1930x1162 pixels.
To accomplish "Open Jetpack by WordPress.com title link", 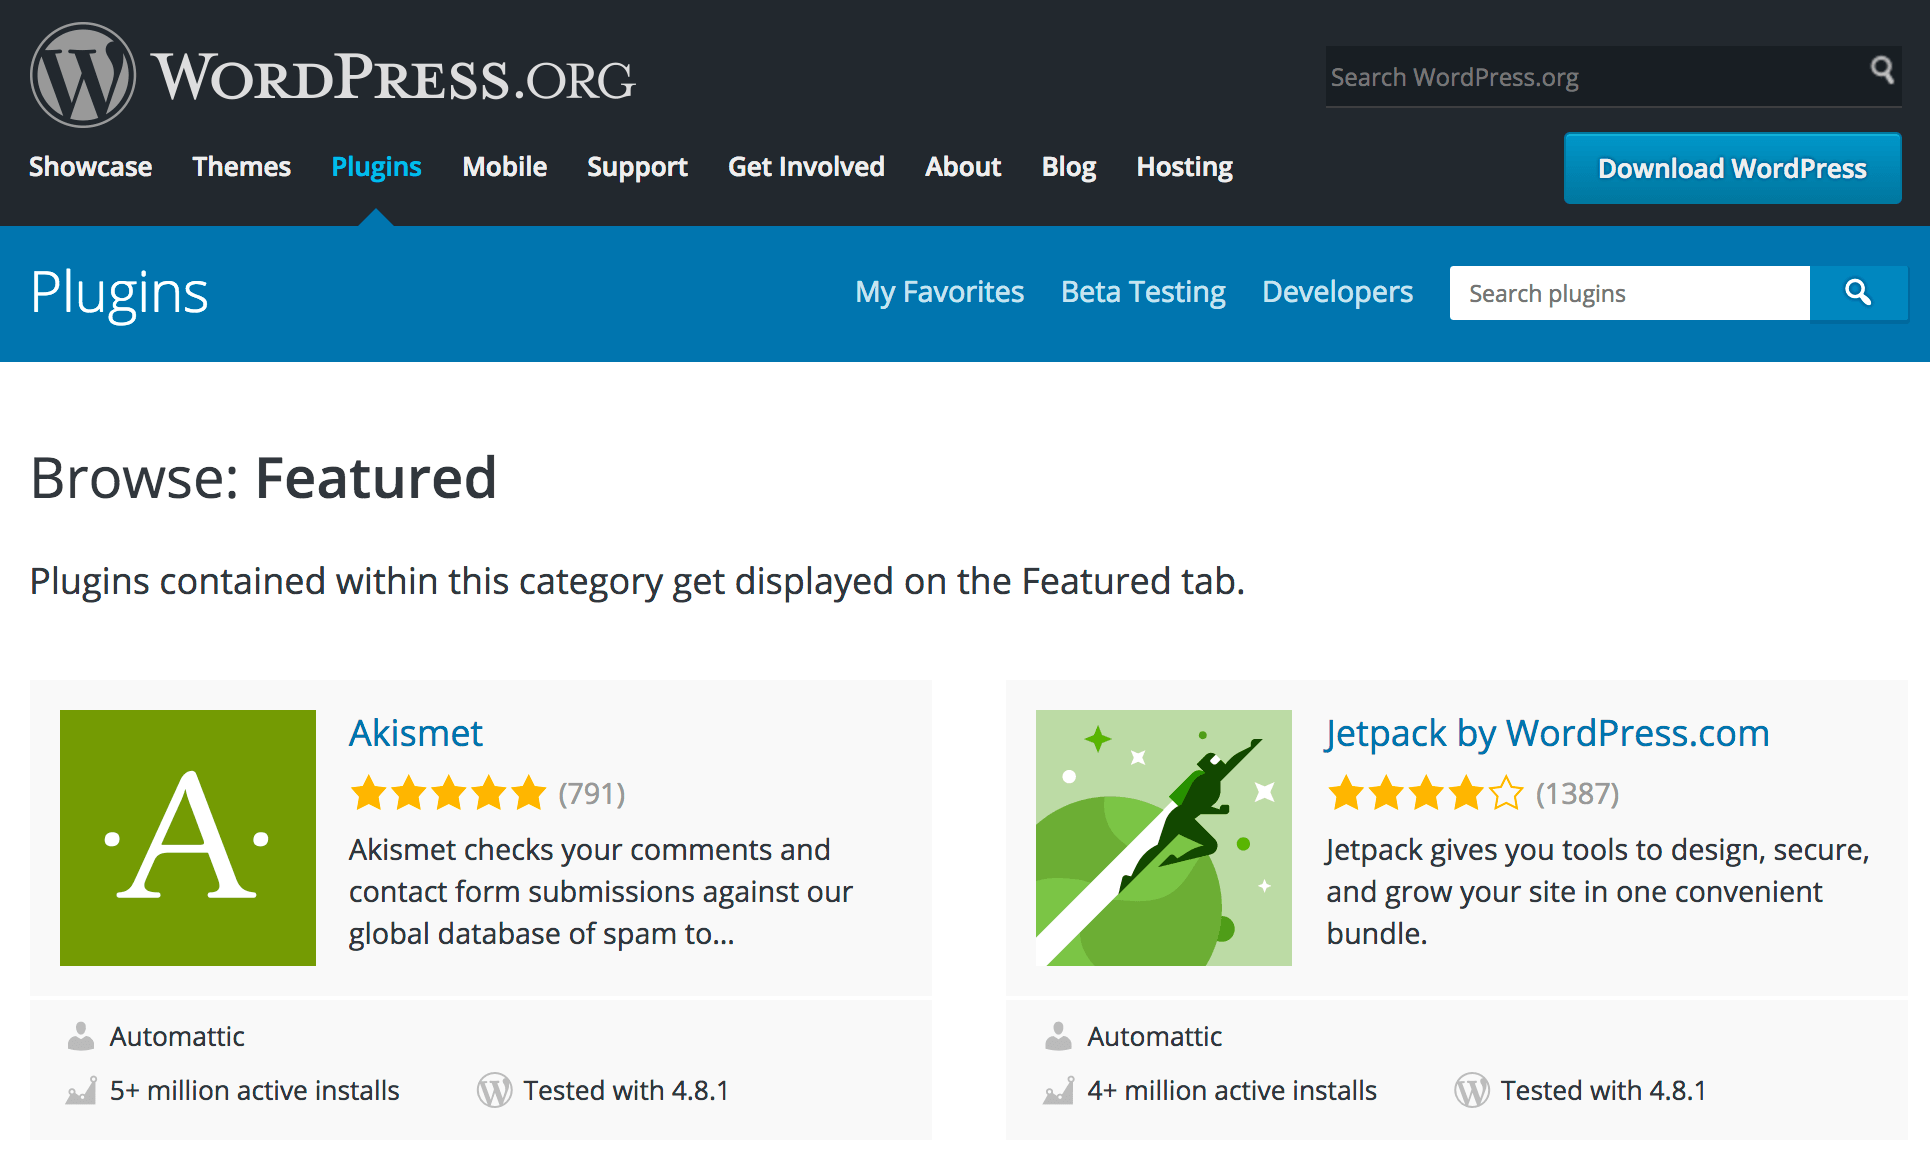I will pos(1547,734).
